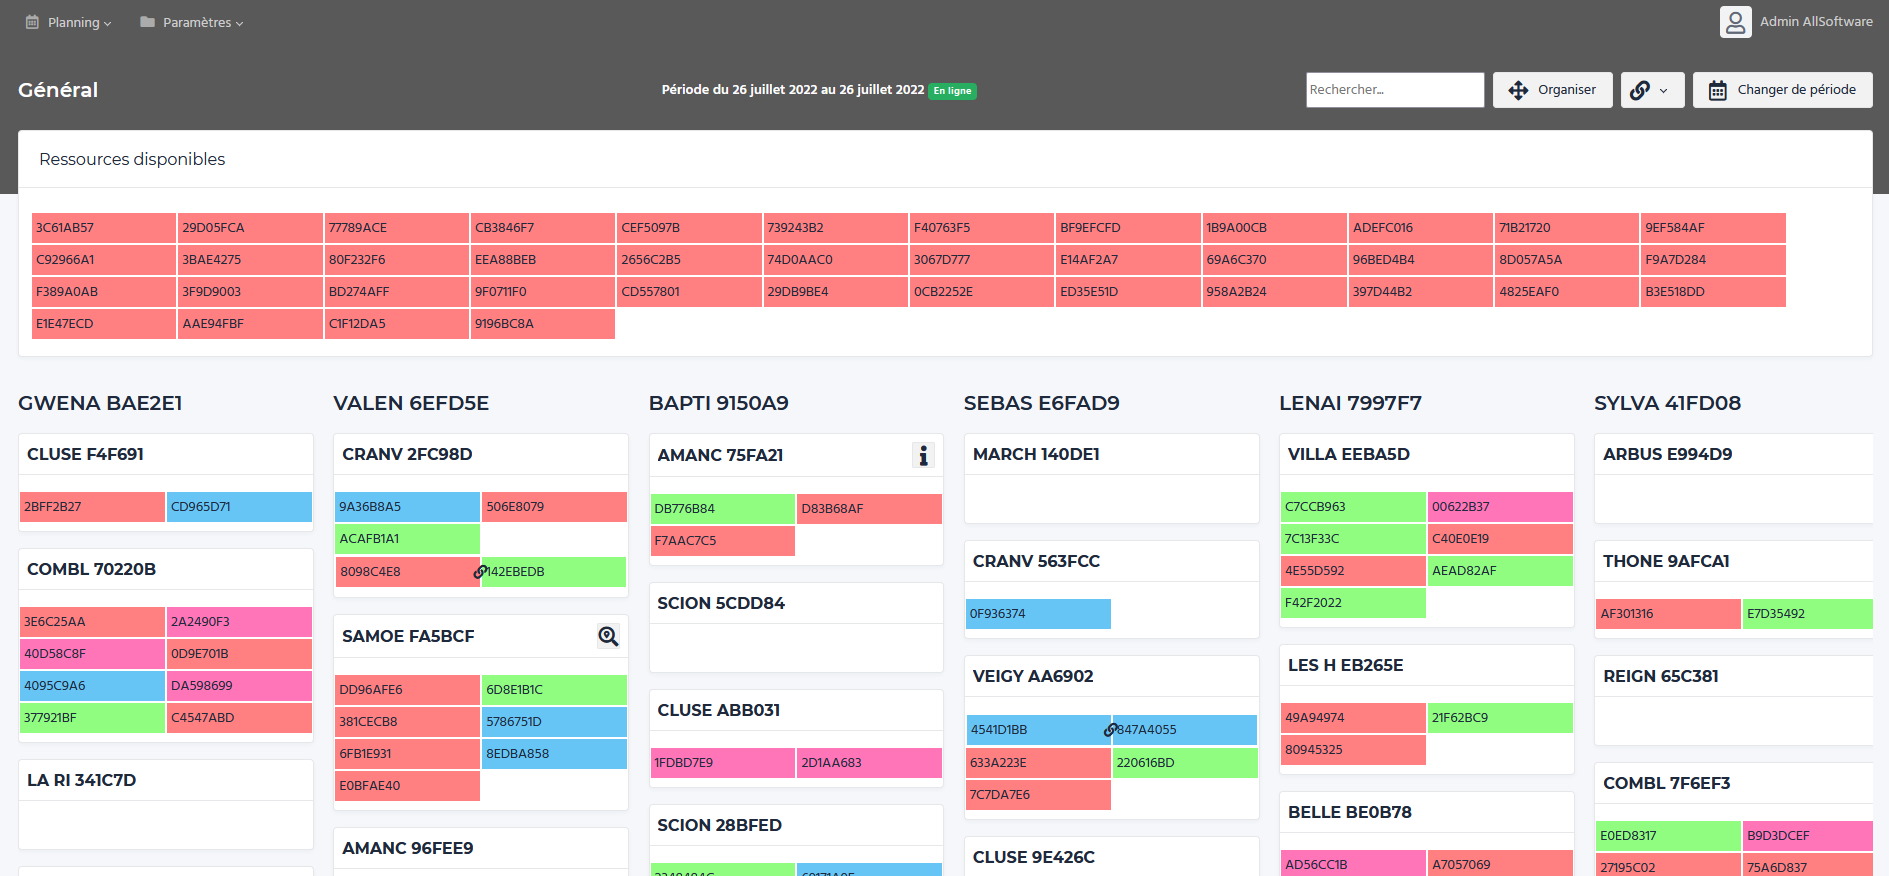The height and width of the screenshot is (876, 1889).
Task: Click pink chip 2A2490F3
Action: [239, 622]
